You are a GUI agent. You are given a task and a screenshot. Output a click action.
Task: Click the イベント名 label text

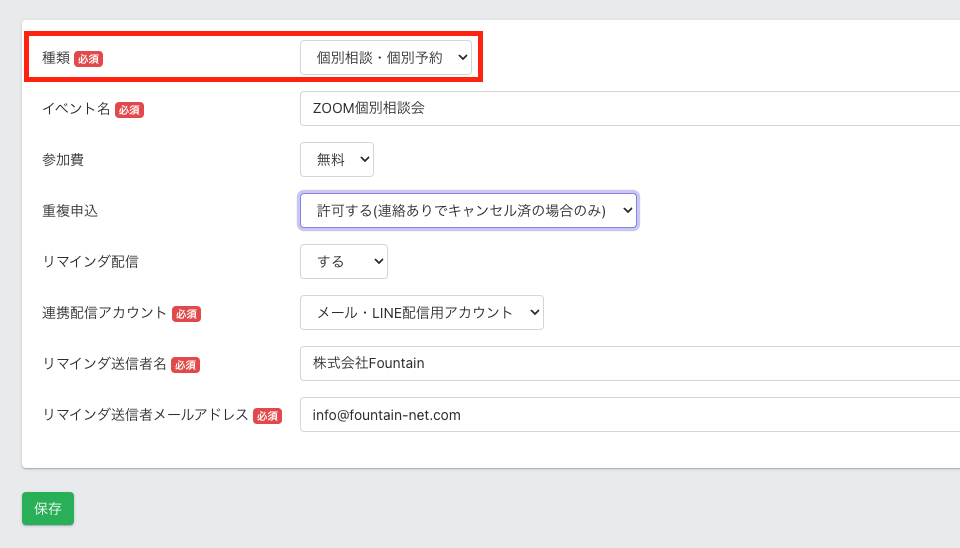click(76, 109)
